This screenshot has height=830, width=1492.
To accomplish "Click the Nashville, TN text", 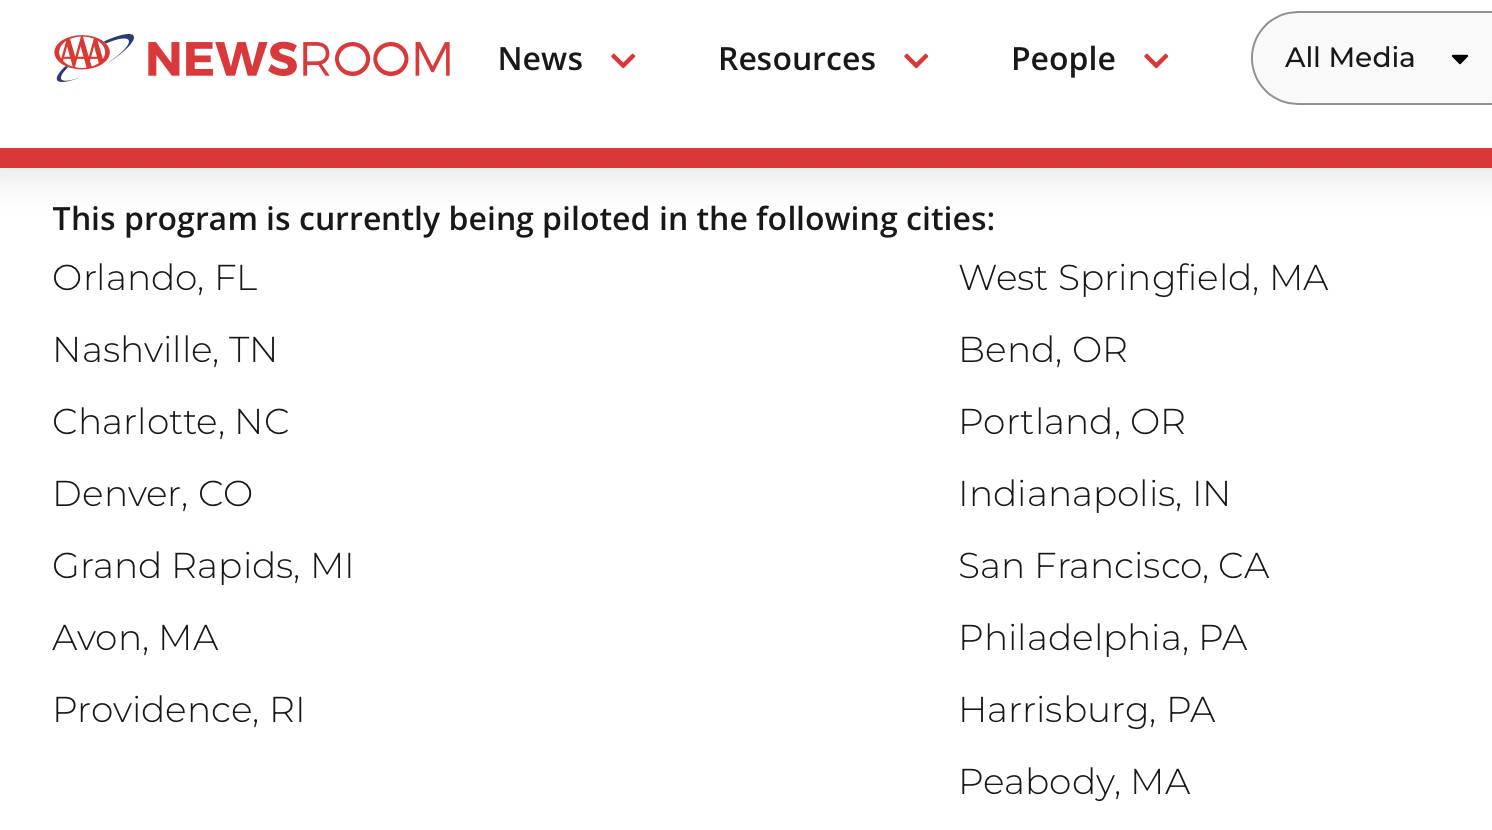I will 165,350.
